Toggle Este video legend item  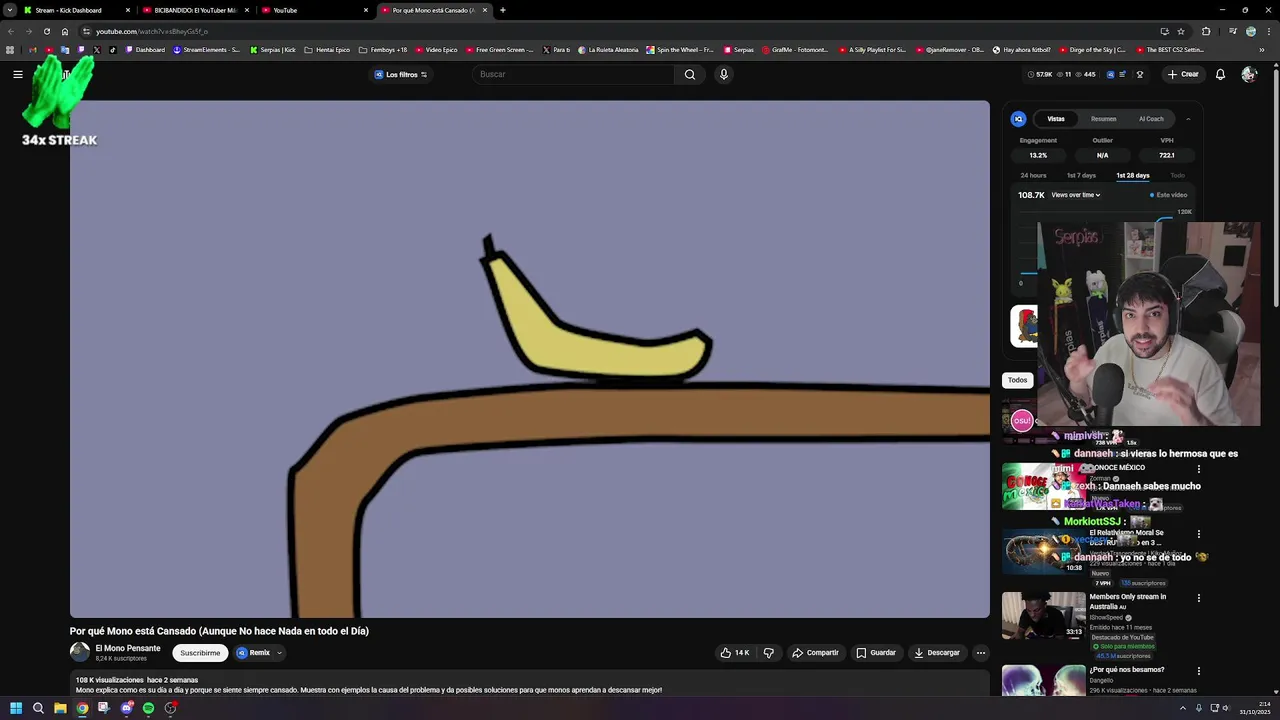[x=1168, y=195]
